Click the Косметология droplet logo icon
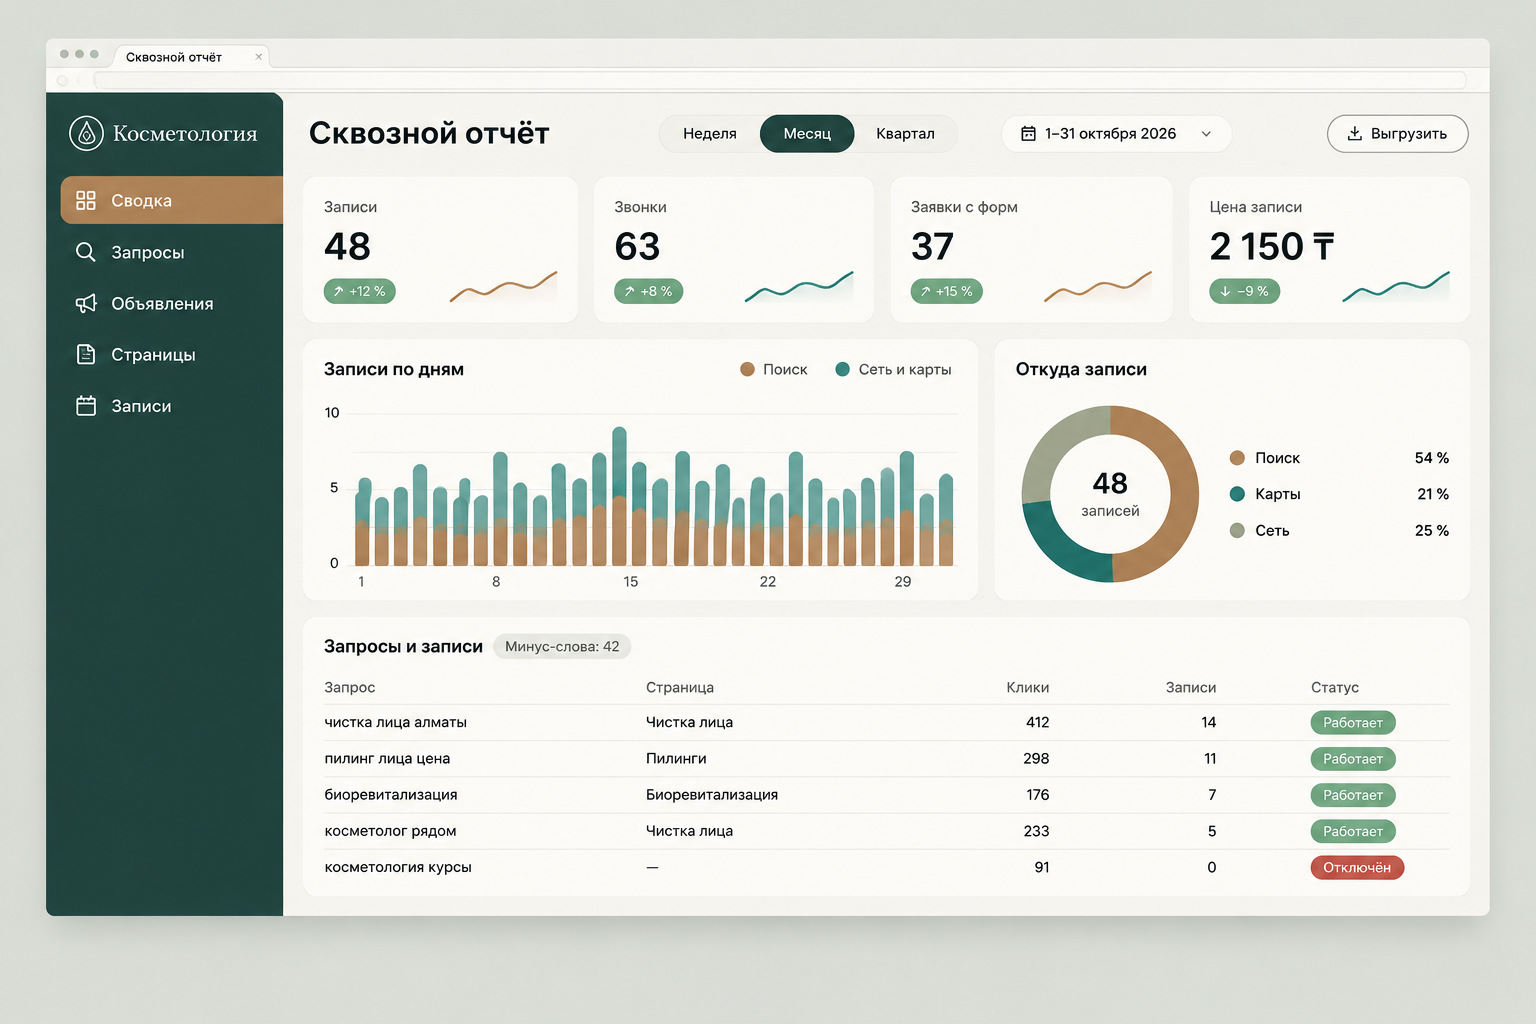Screen dimensions: 1536x1024 tap(86, 133)
